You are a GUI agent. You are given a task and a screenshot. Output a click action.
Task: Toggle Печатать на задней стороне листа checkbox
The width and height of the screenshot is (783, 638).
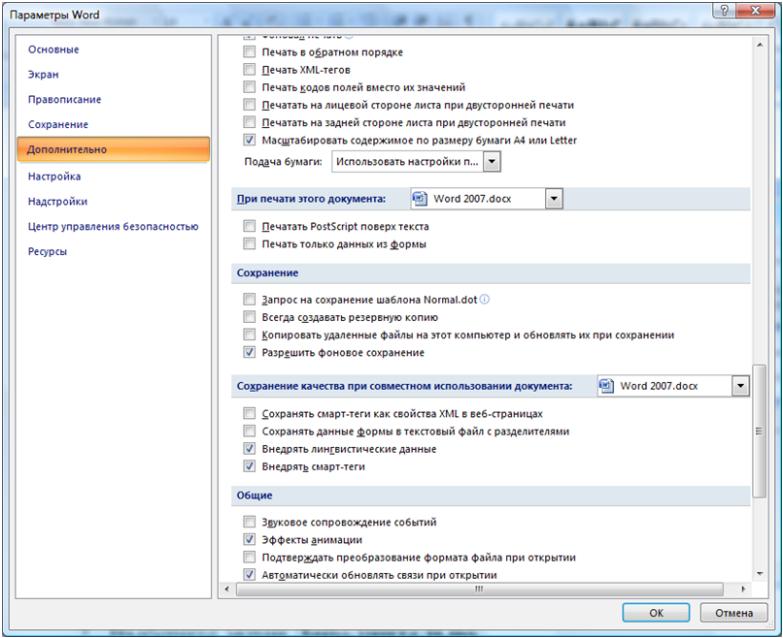click(x=249, y=122)
